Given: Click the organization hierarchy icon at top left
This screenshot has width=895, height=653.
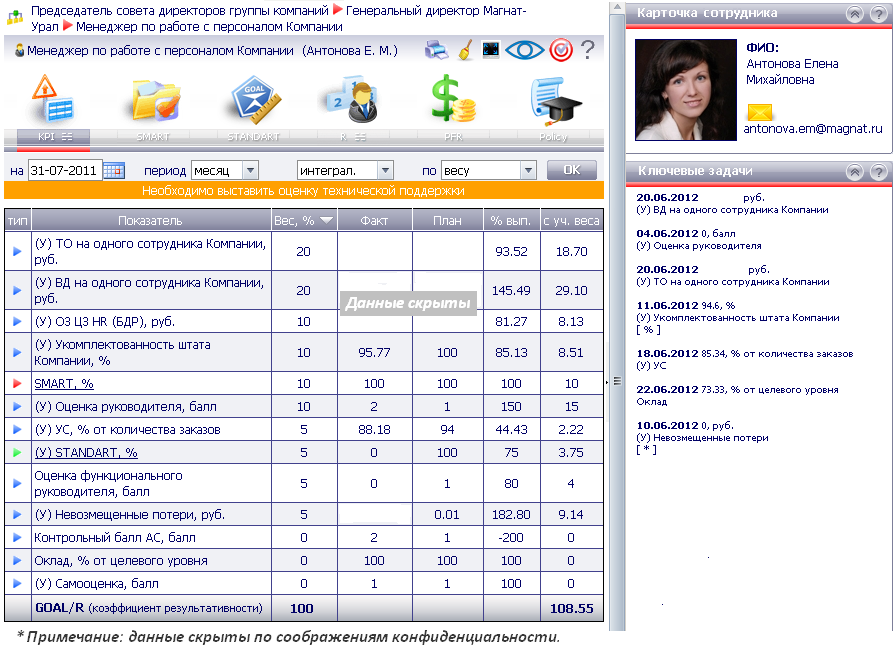Looking at the screenshot, I should point(15,17).
